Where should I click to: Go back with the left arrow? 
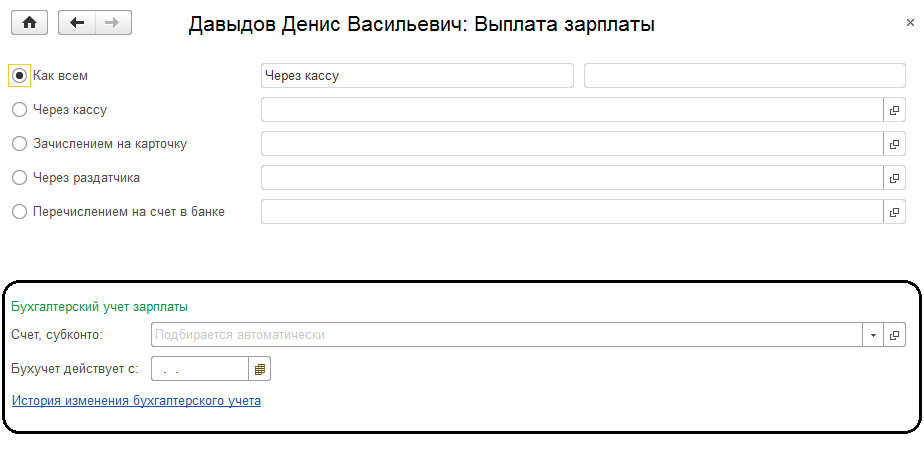point(79,23)
